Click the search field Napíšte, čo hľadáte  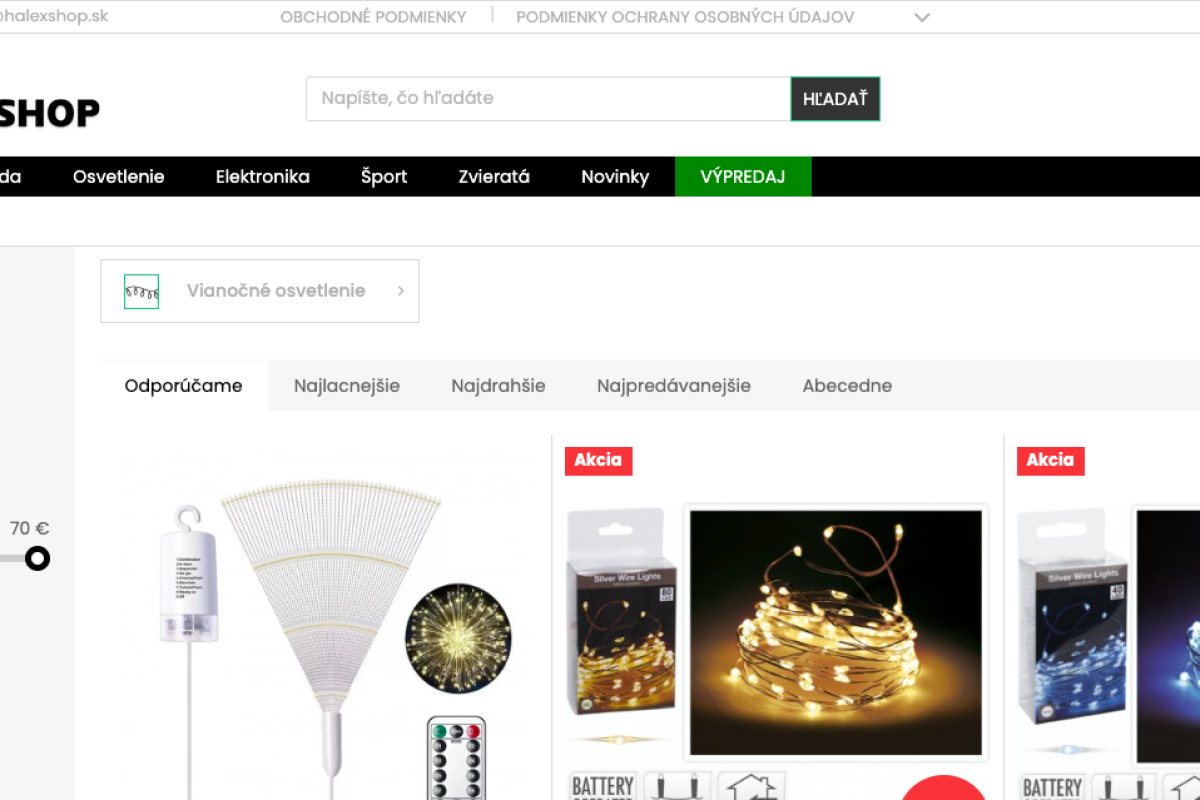point(549,99)
